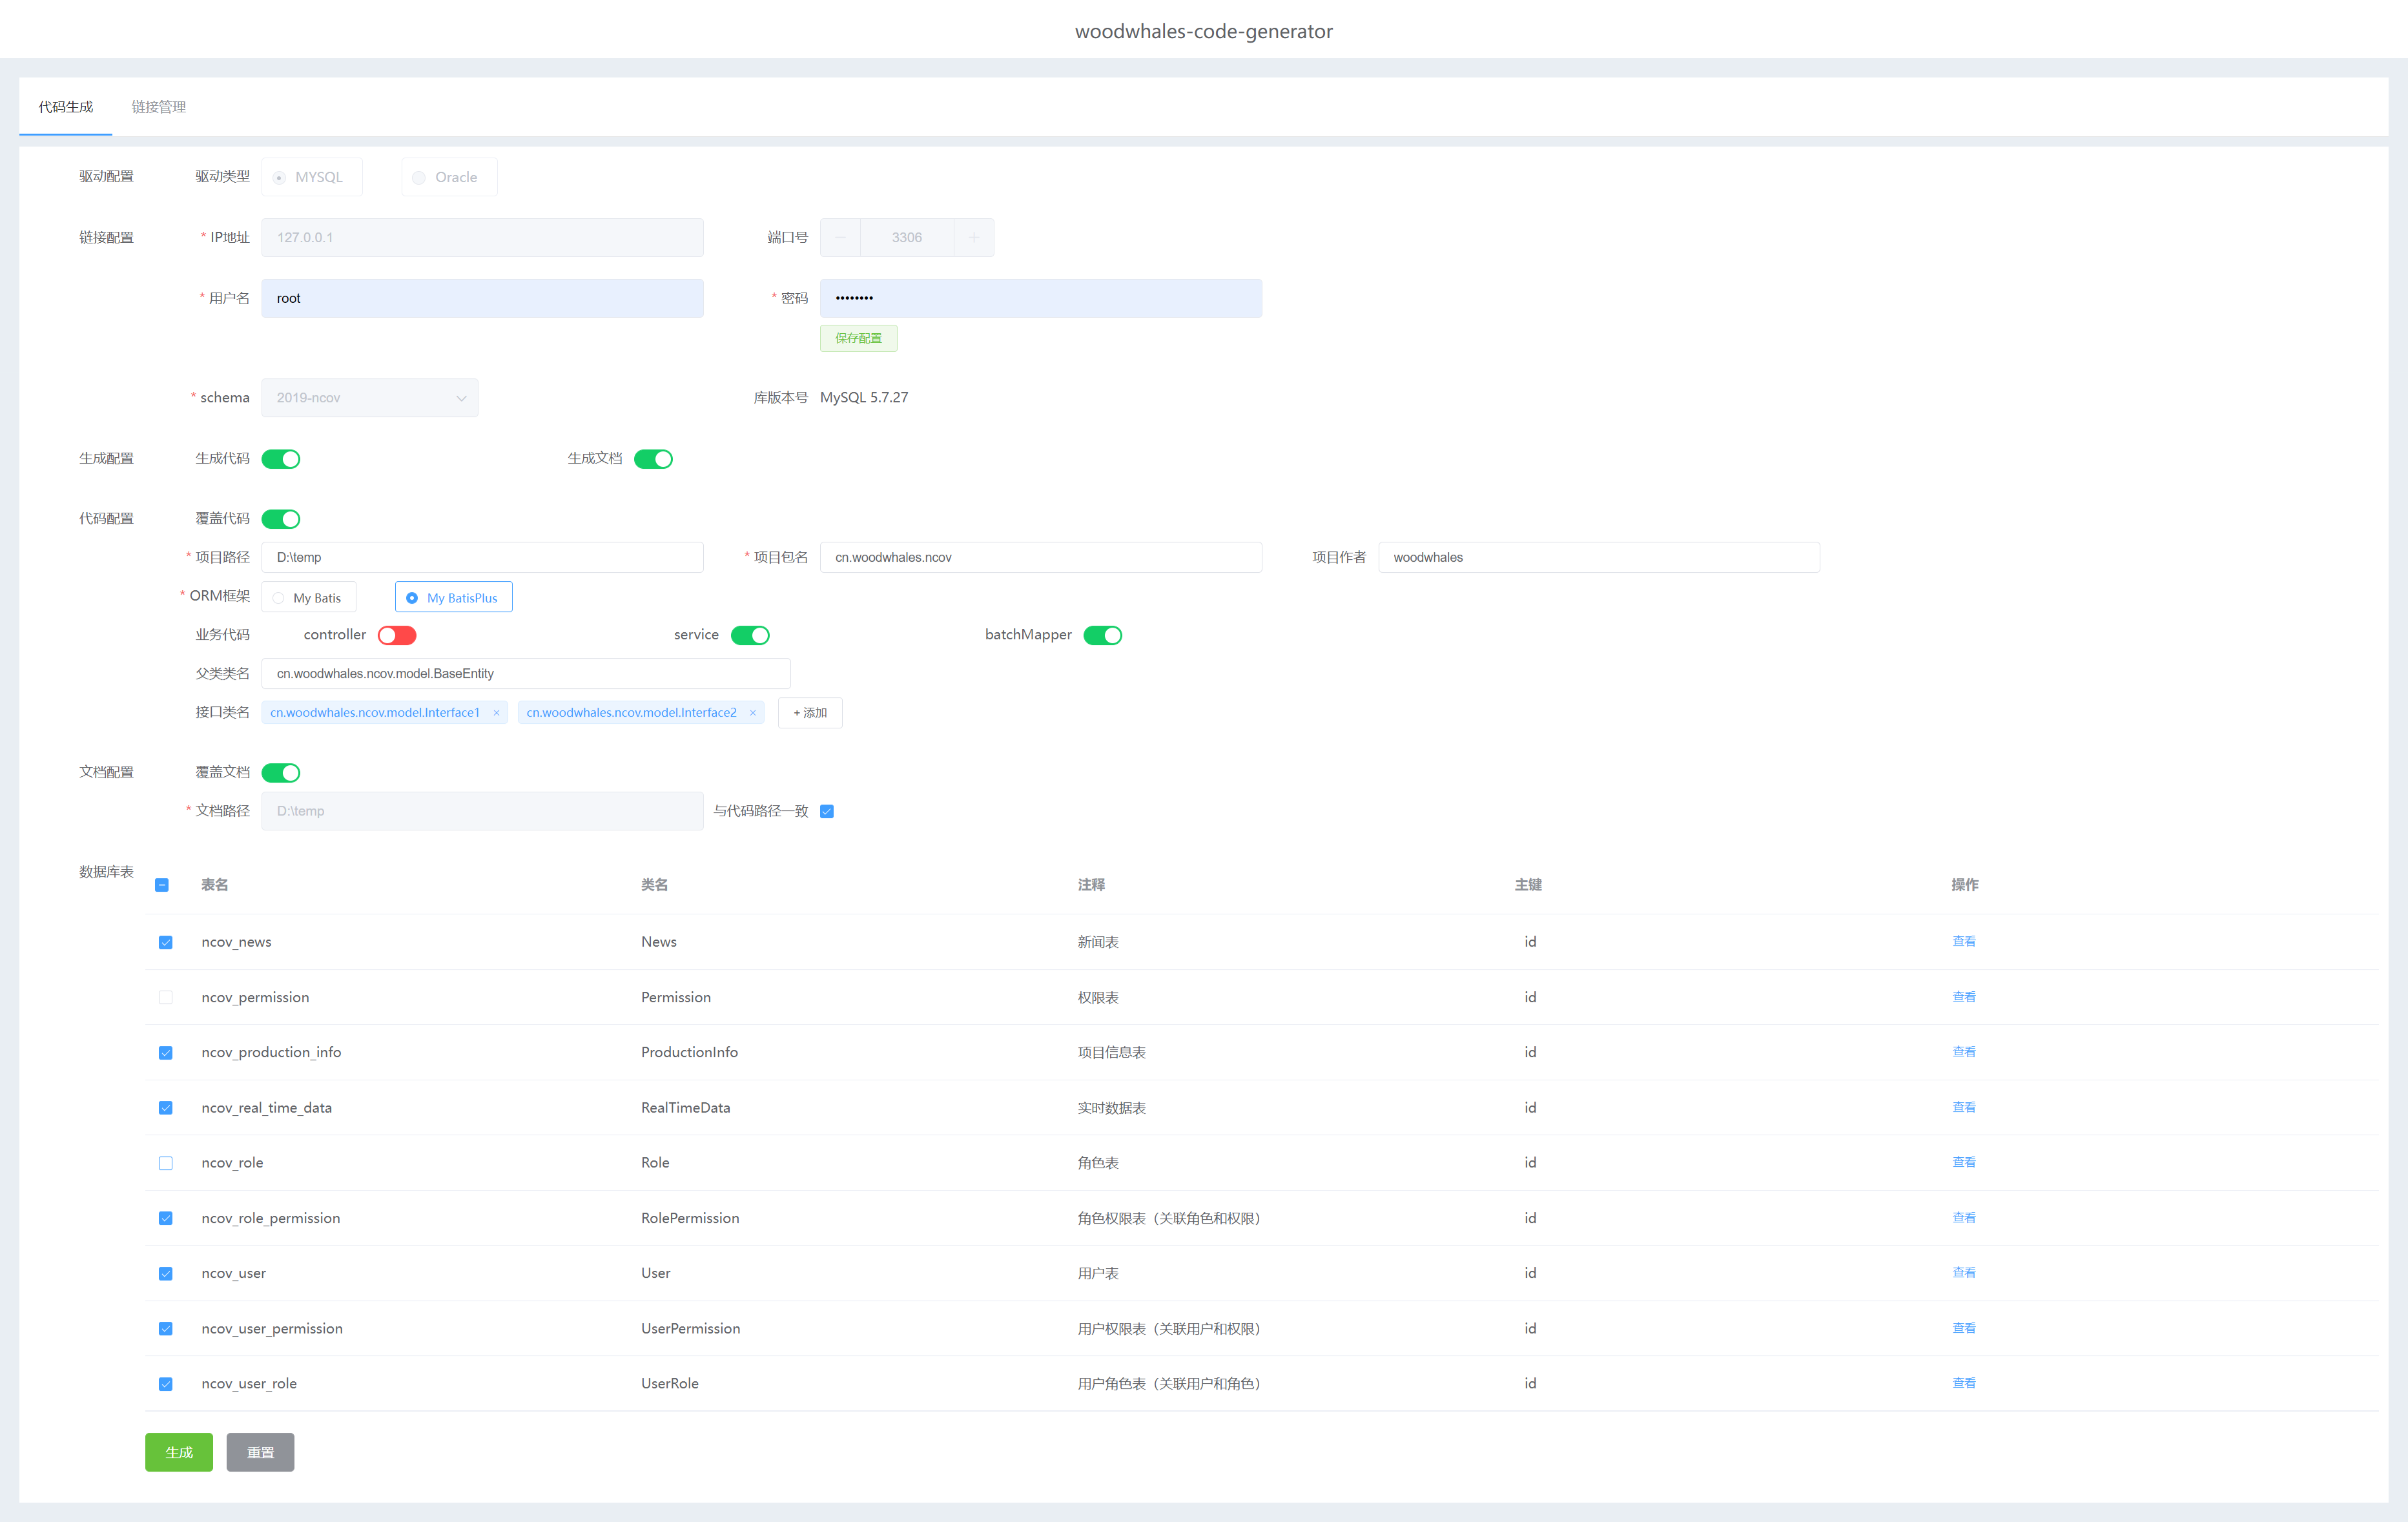Click the port number plus stepper
Screen dimensions: 2408x1522
click(x=973, y=237)
